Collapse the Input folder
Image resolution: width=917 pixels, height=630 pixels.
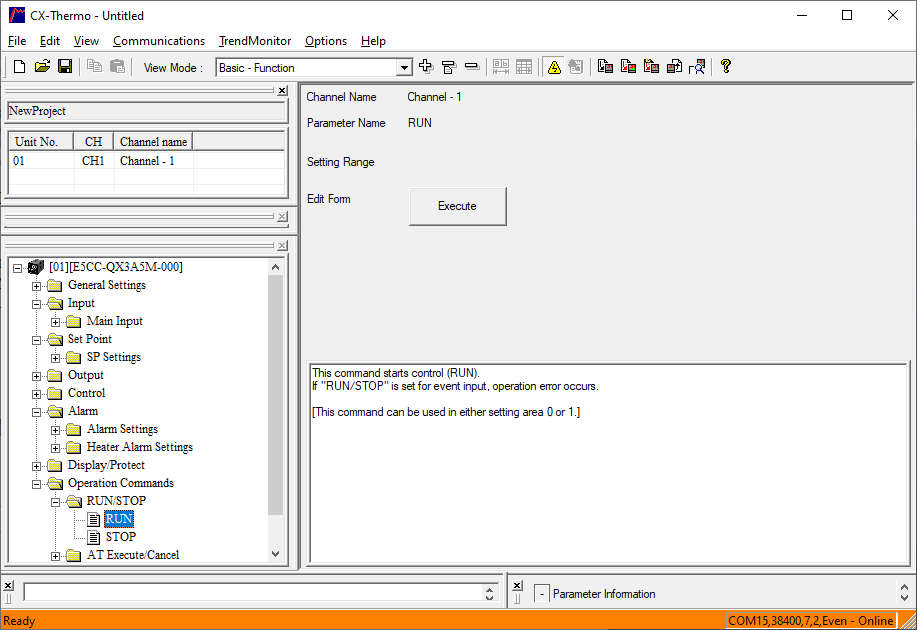36,304
